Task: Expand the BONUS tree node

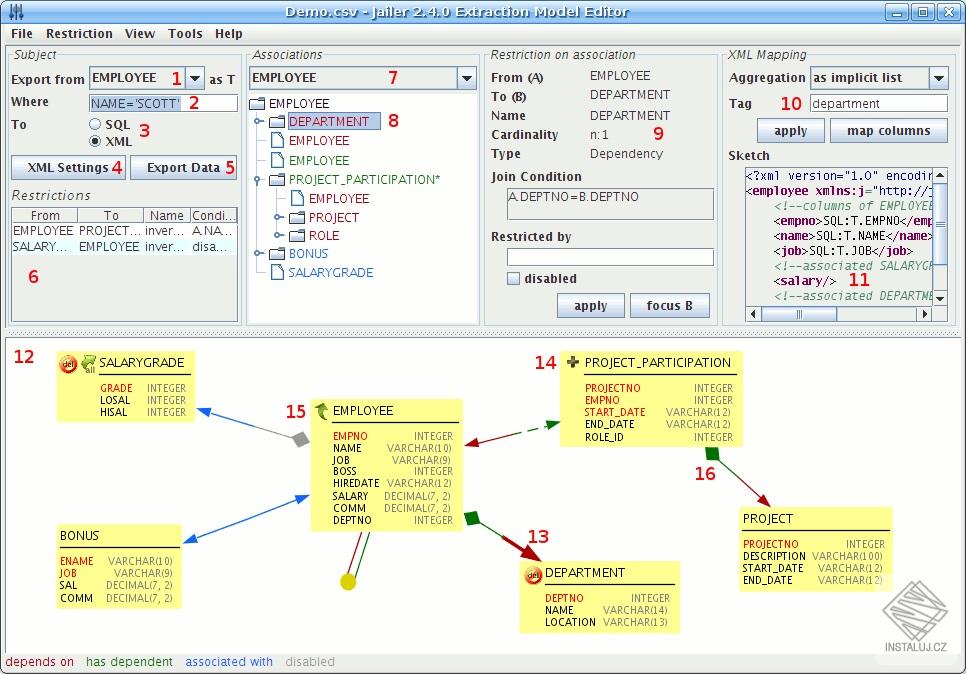Action: [259, 253]
